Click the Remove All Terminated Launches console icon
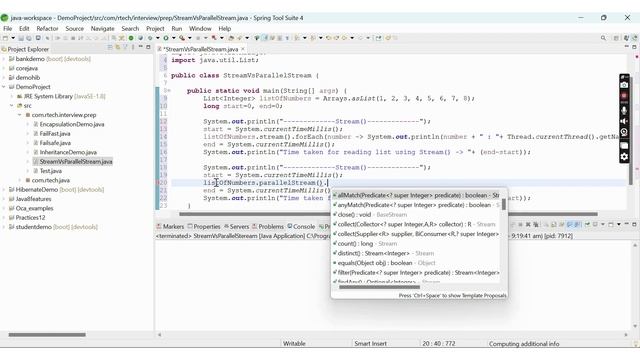The image size is (640, 360). point(536,224)
